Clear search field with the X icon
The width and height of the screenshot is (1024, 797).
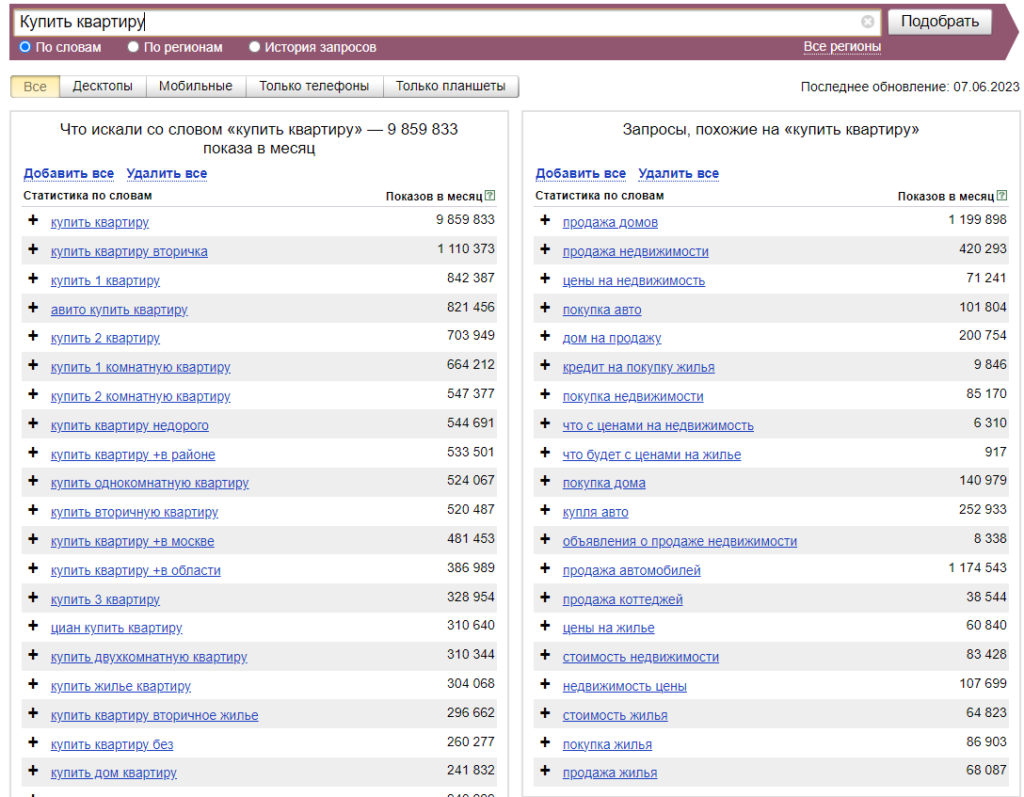[x=867, y=22]
